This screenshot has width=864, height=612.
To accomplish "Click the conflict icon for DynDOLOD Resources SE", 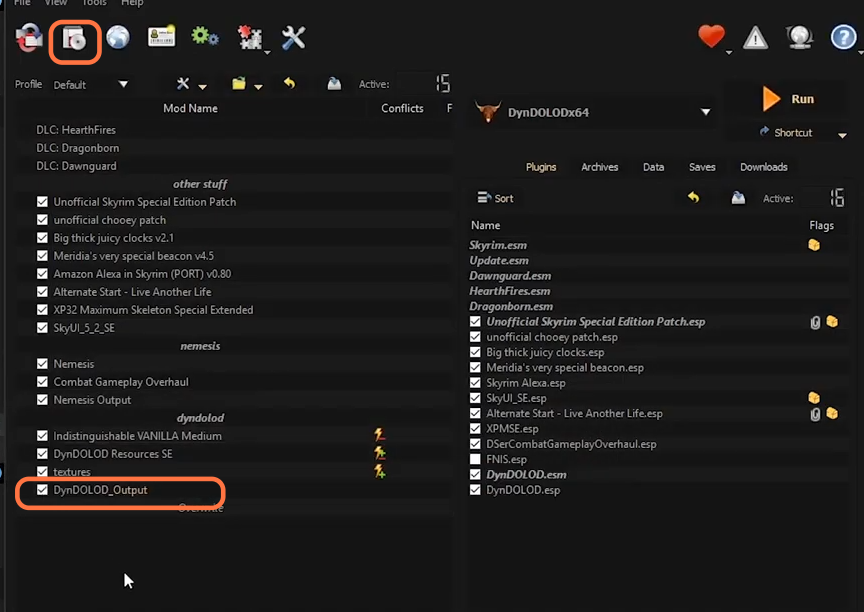I will tap(379, 453).
